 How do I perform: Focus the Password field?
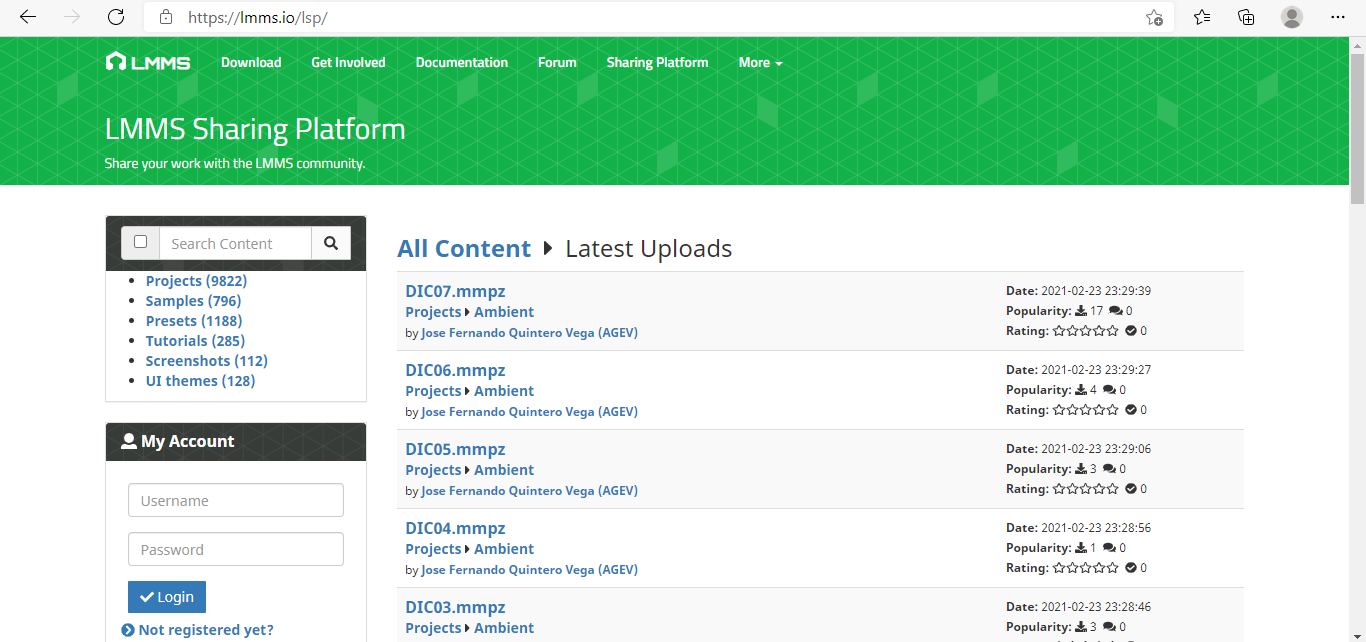(236, 549)
